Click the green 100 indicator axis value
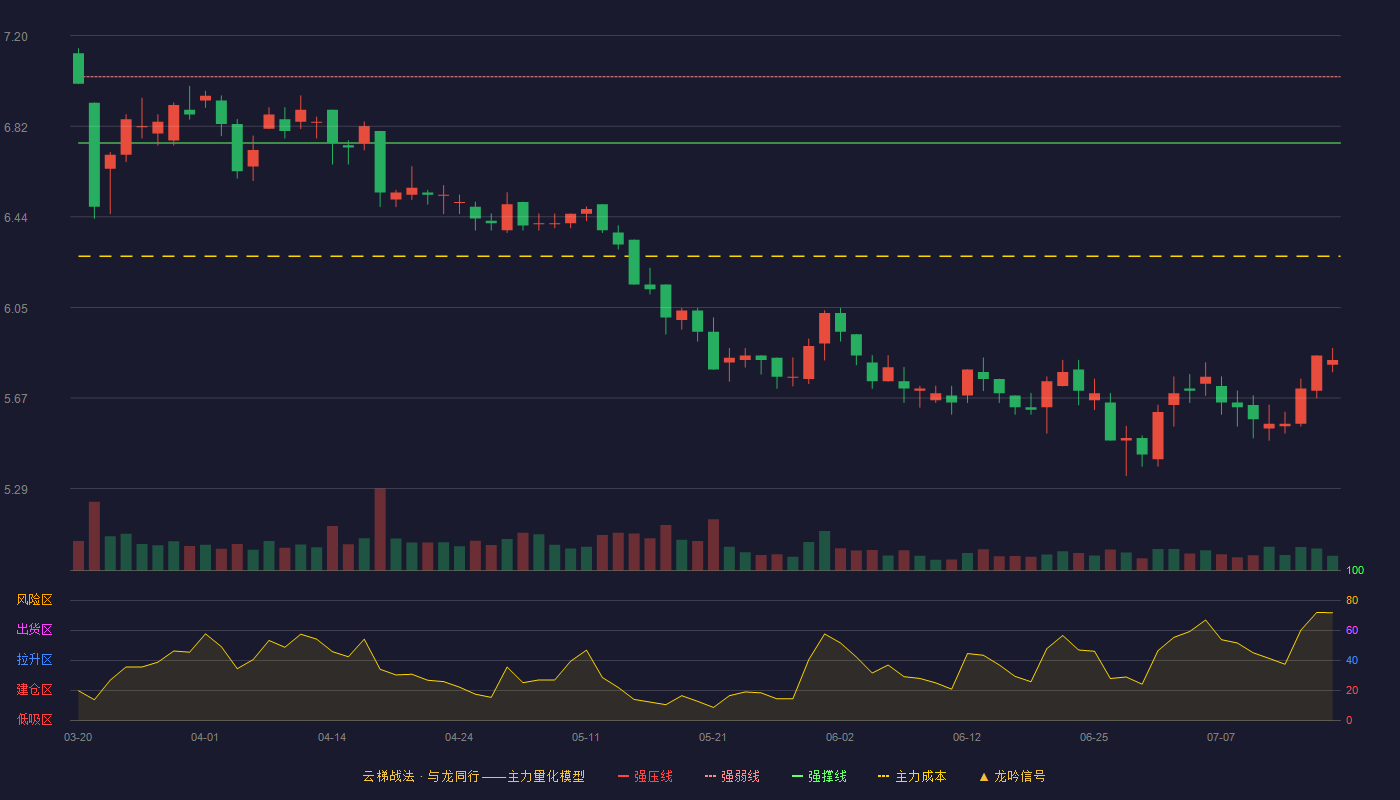This screenshot has height=800, width=1400. [1355, 570]
